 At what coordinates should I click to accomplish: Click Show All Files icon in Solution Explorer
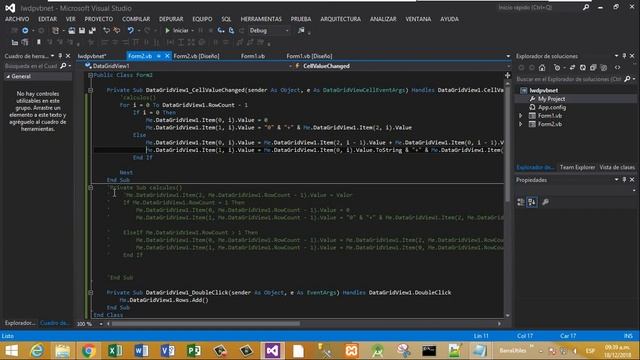click(604, 68)
